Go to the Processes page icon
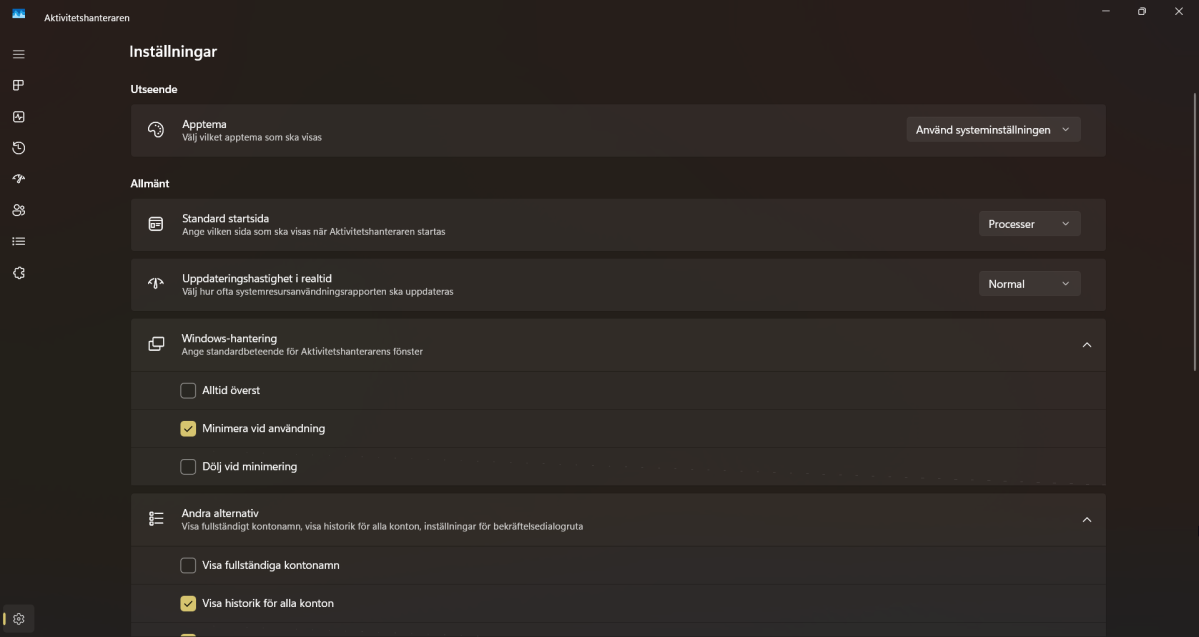The width and height of the screenshot is (1199, 637). click(18, 85)
